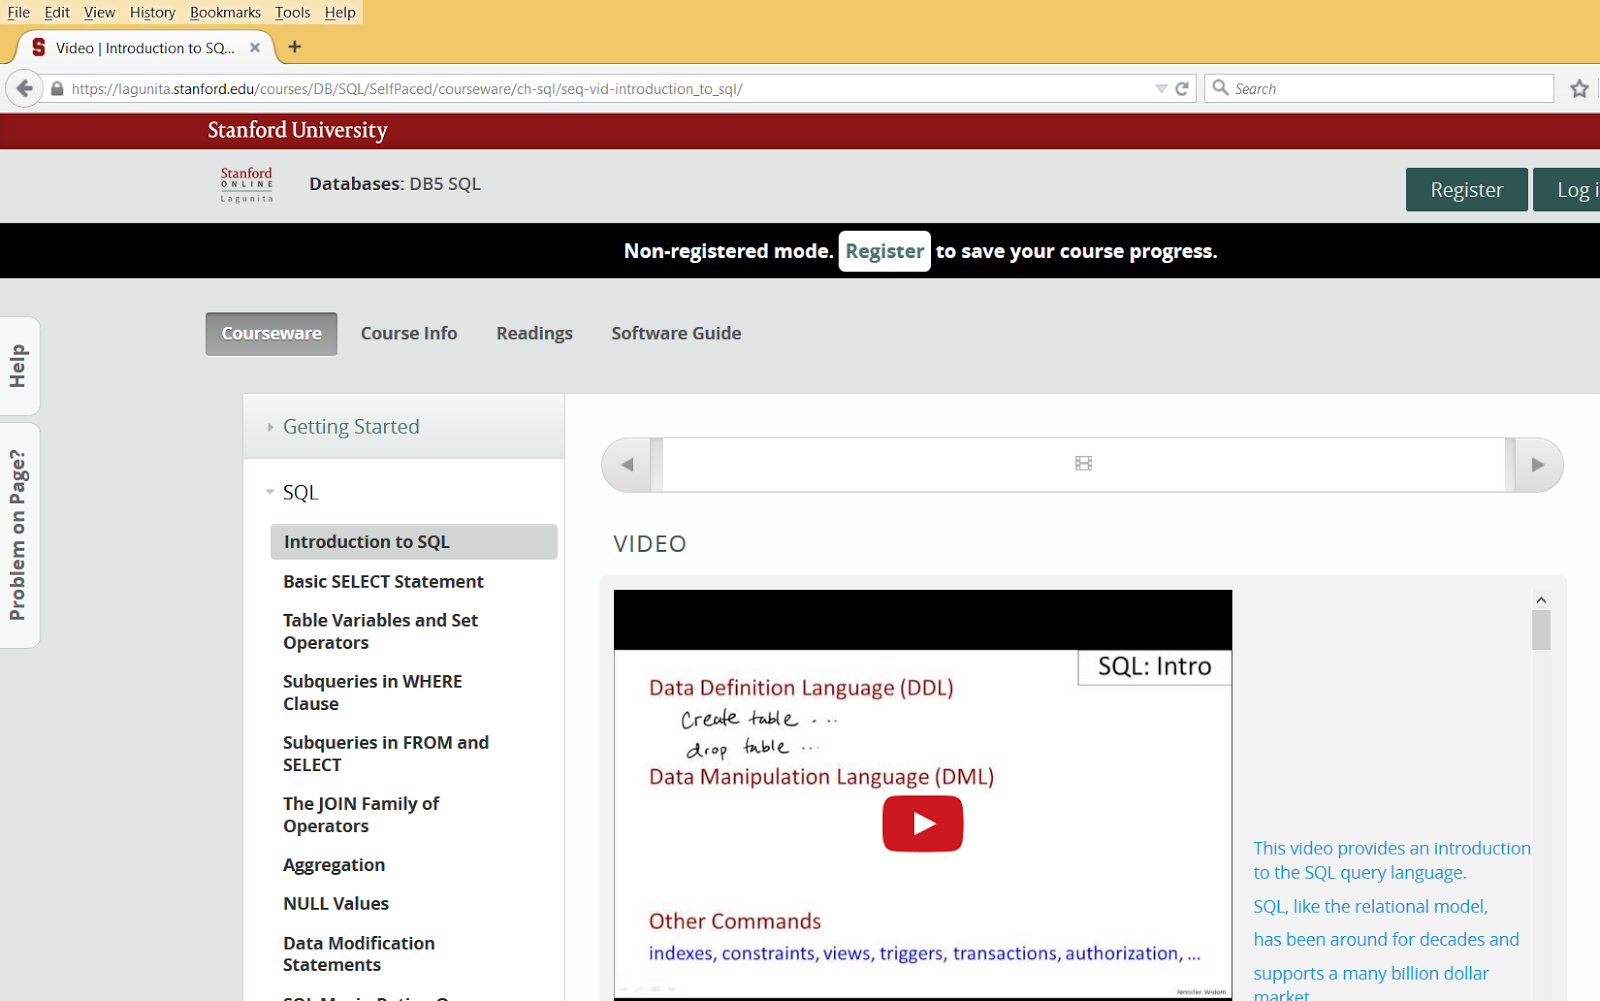1600x1001 pixels.
Task: Click the green Register button in header
Action: click(1466, 189)
